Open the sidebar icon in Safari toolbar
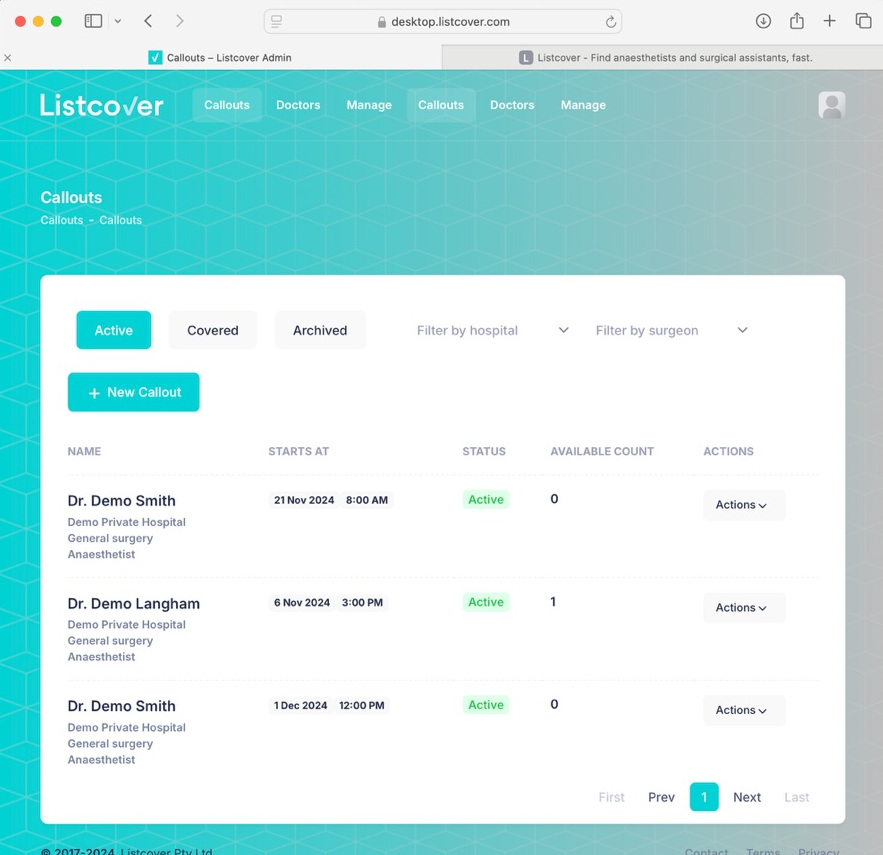883x855 pixels. click(92, 20)
